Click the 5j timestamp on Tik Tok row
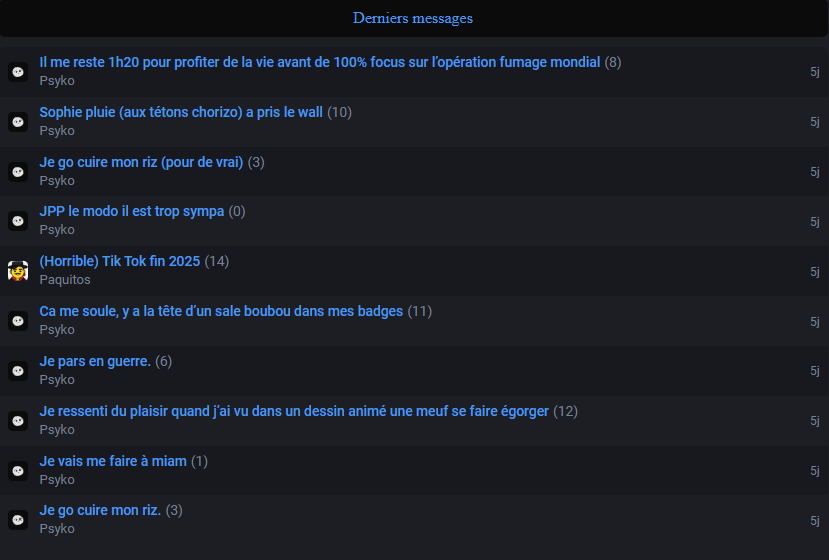Viewport: 829px width, 560px height. [815, 271]
